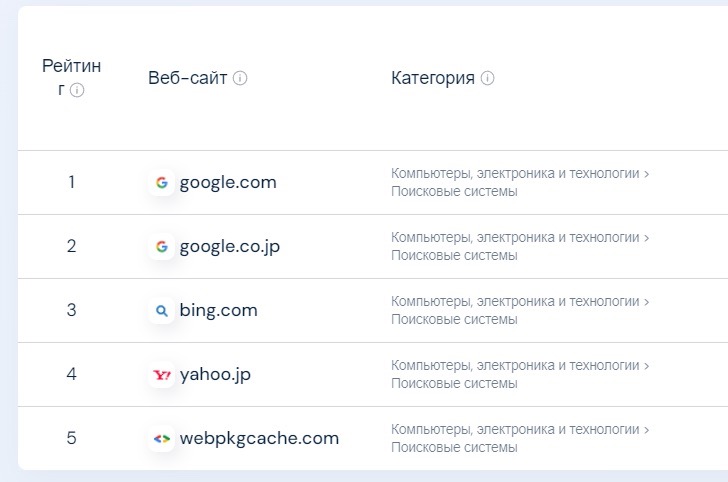Open the yahoo.jp website link
The image size is (728, 482).
pos(215,374)
